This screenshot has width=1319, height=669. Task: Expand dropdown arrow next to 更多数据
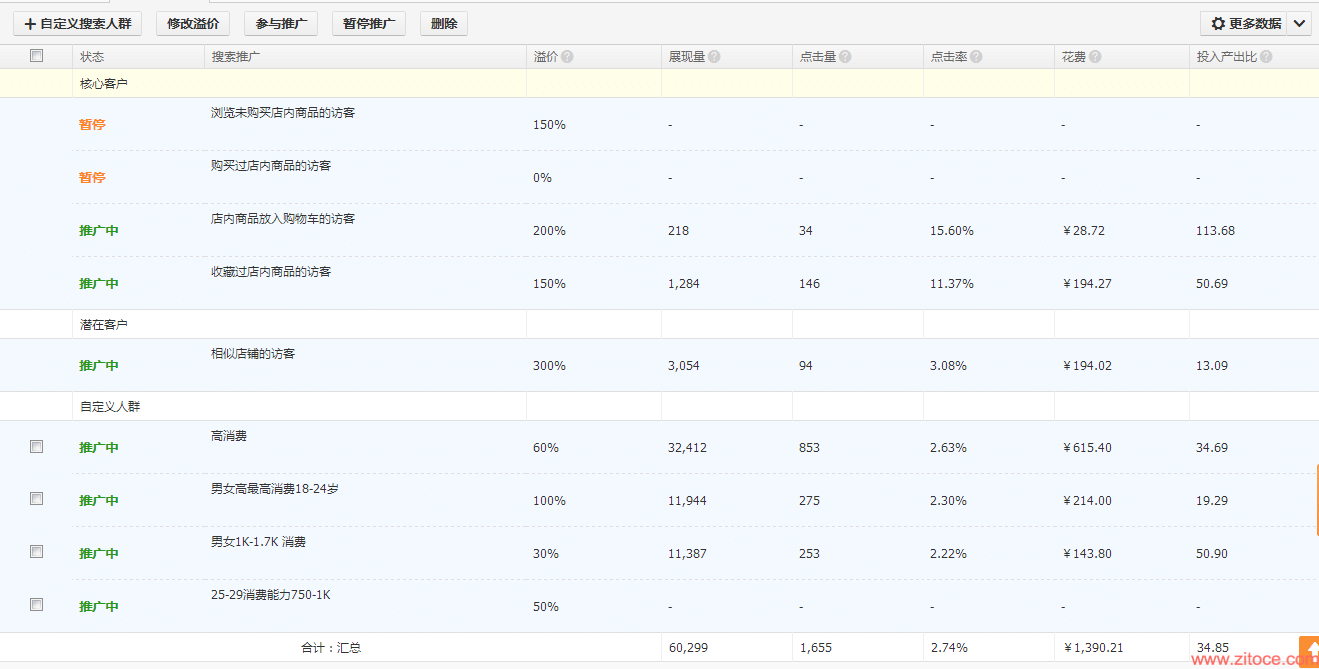tap(1299, 23)
